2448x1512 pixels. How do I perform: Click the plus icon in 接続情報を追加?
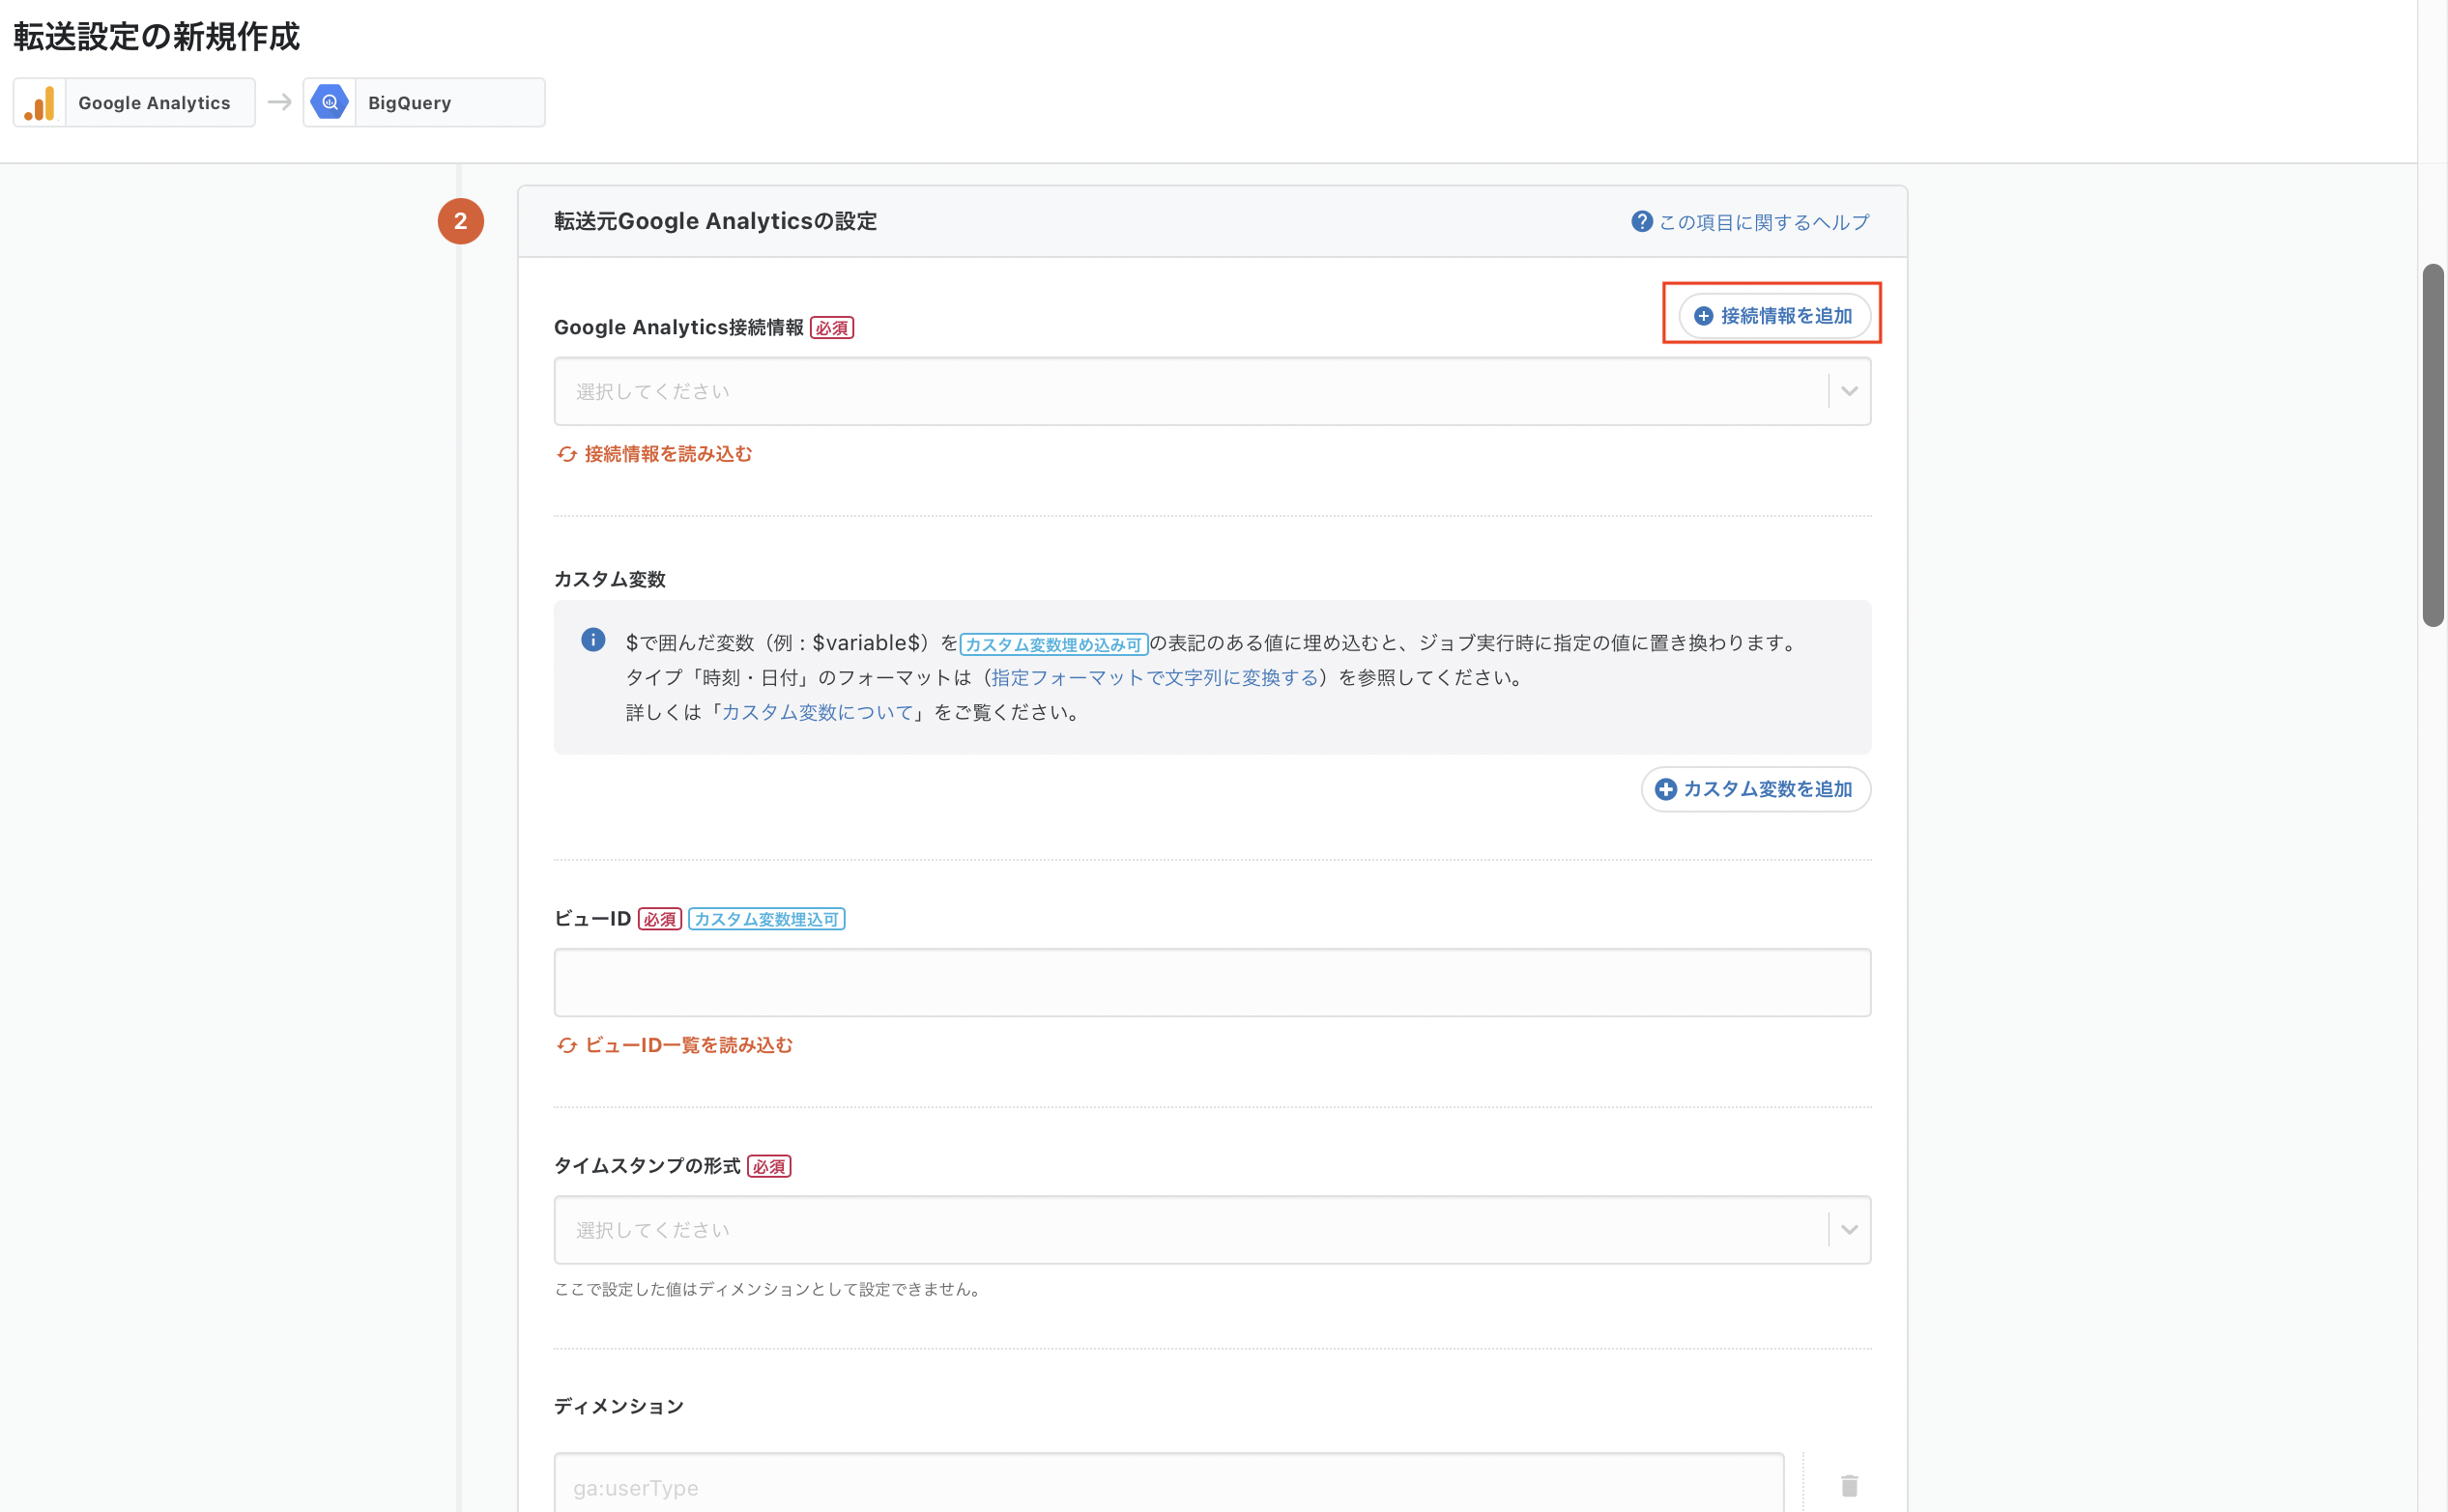[x=1703, y=316]
